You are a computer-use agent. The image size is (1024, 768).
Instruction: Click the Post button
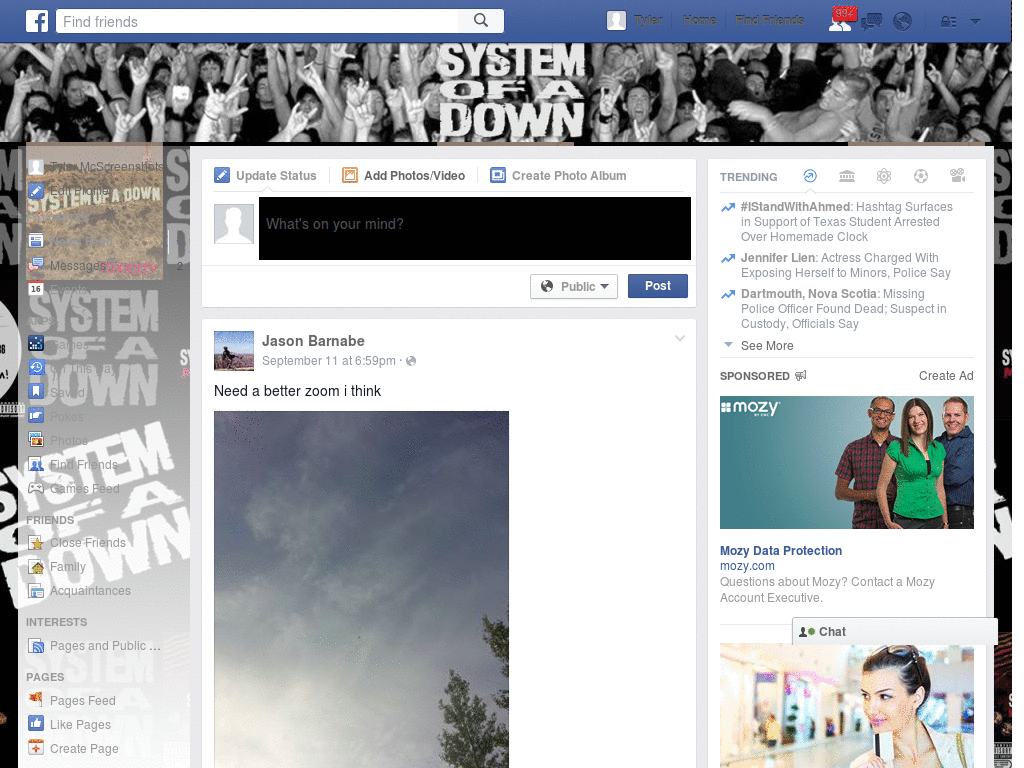657,286
